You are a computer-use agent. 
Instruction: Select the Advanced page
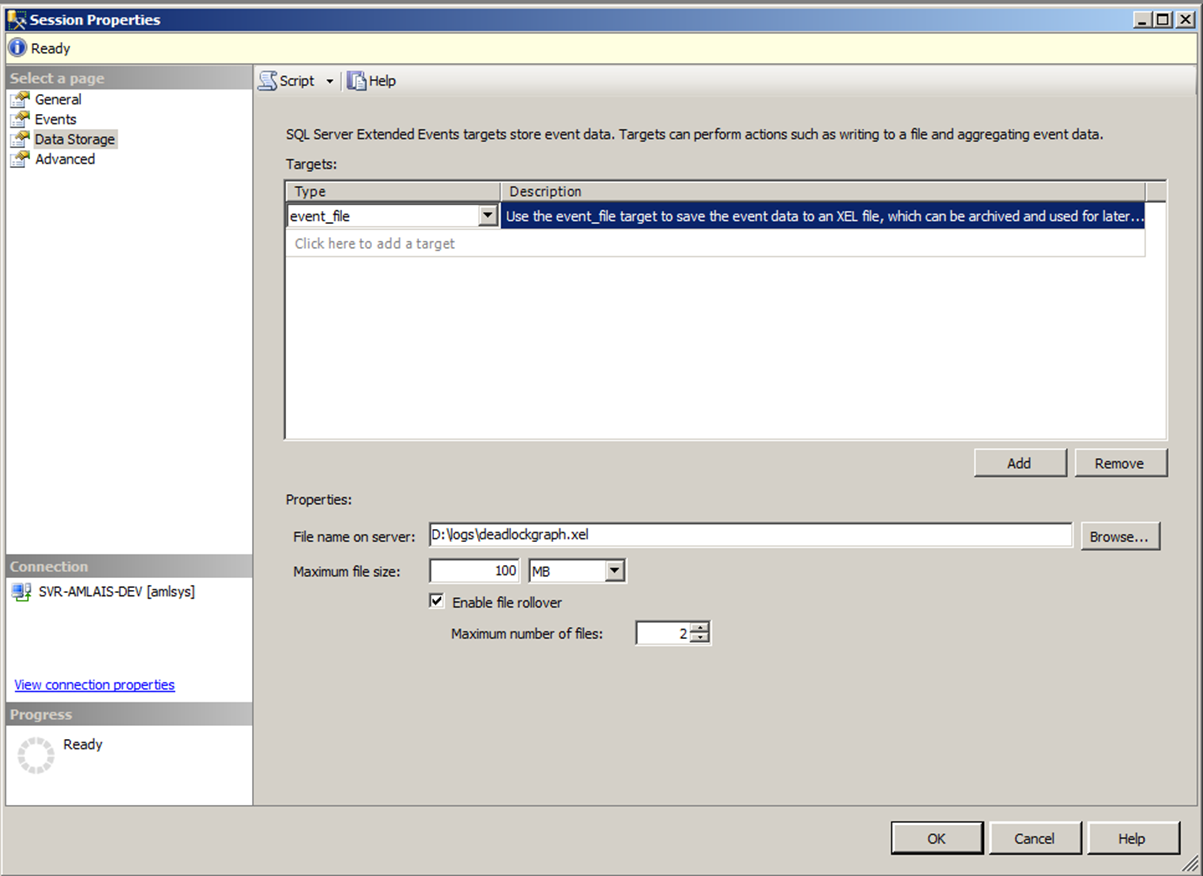coord(65,159)
